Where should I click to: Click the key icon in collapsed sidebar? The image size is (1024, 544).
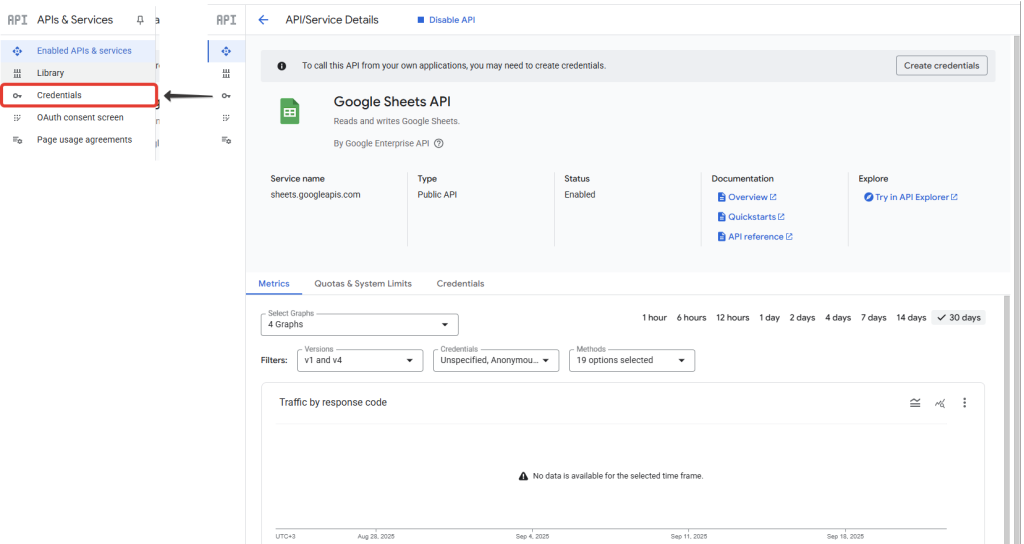(226, 96)
